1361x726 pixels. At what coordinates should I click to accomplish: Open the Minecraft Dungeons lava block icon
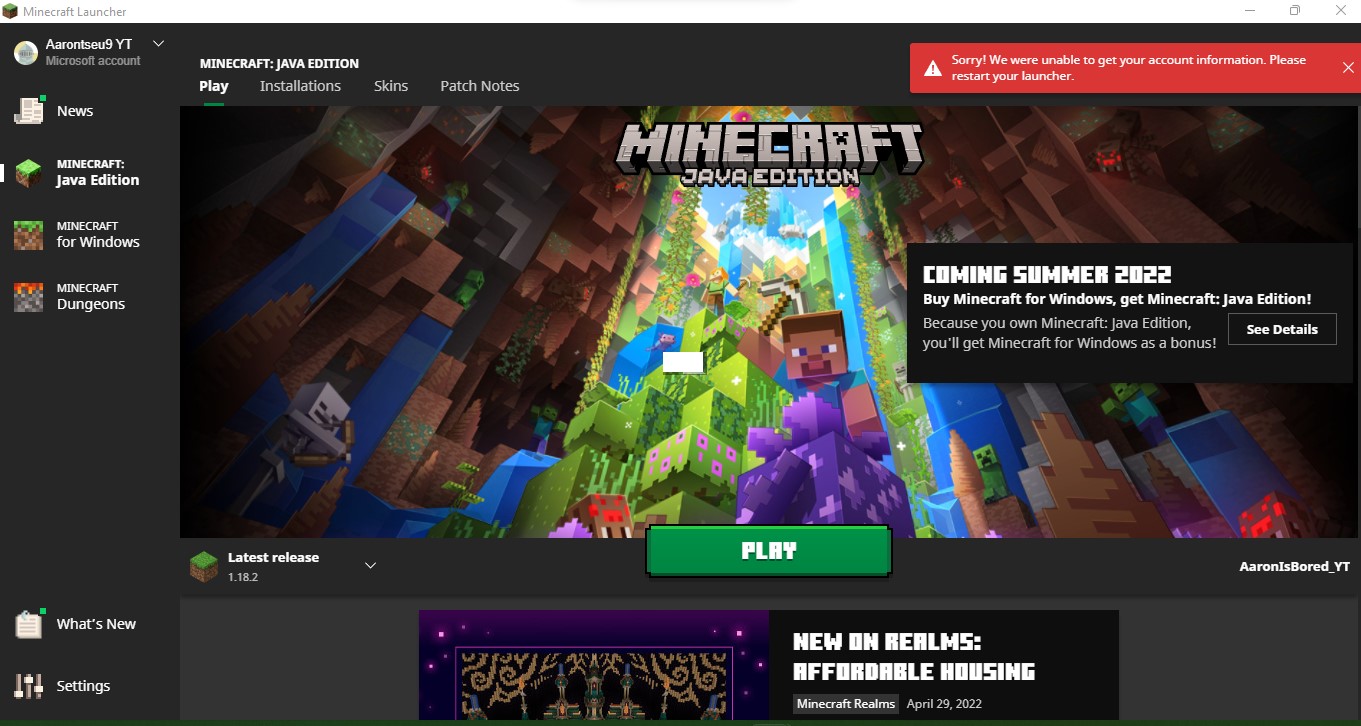point(29,297)
